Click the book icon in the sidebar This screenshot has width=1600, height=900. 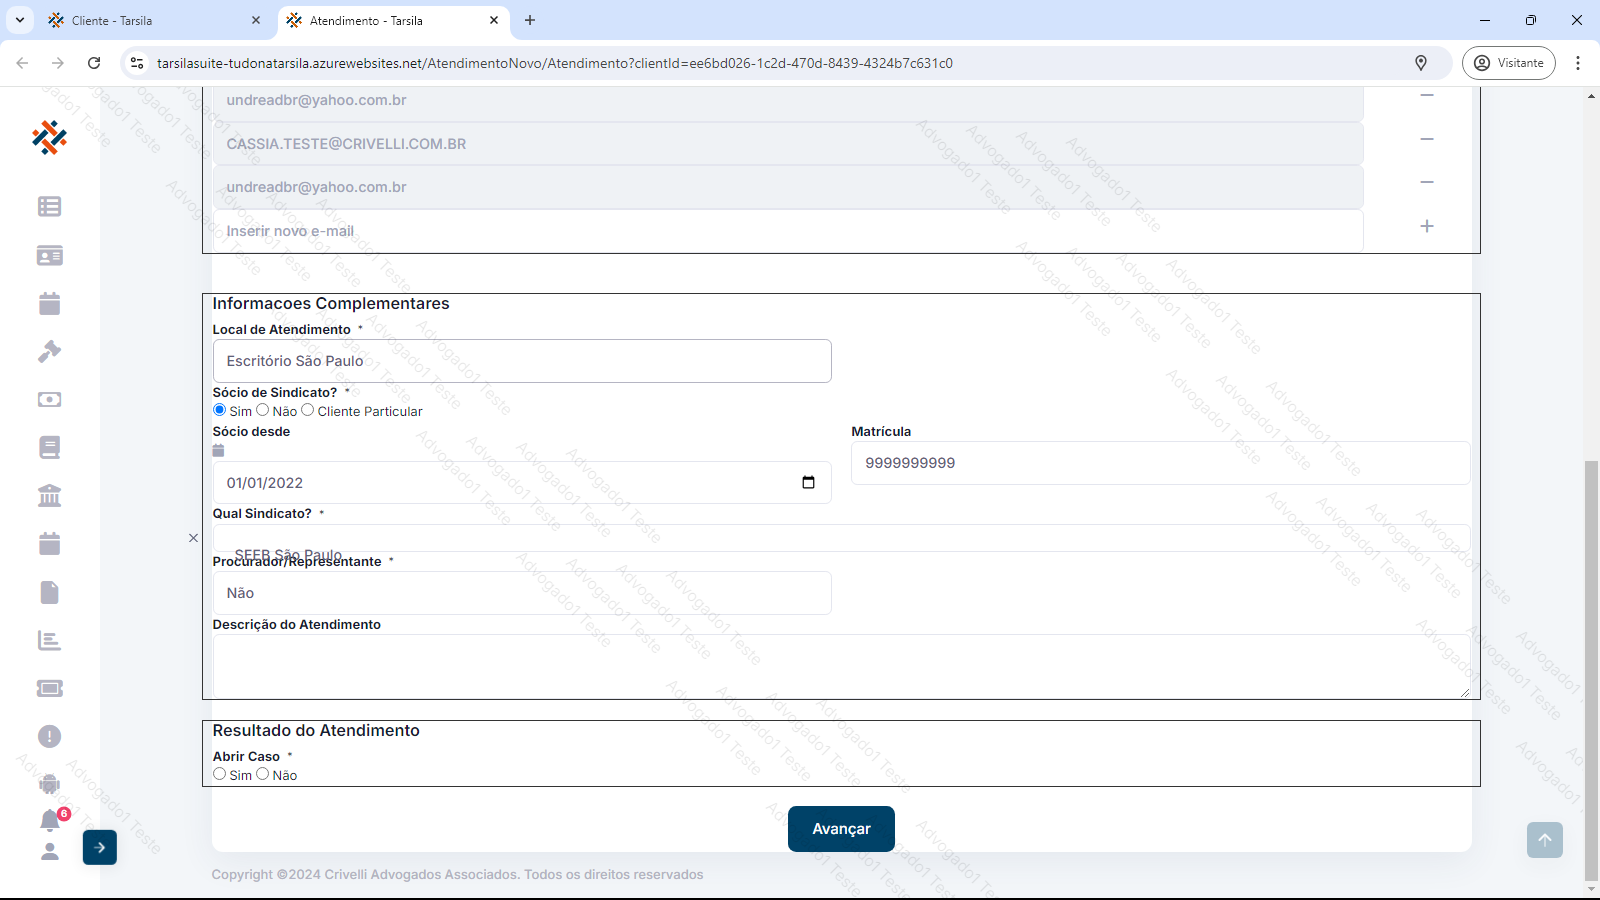coord(49,447)
